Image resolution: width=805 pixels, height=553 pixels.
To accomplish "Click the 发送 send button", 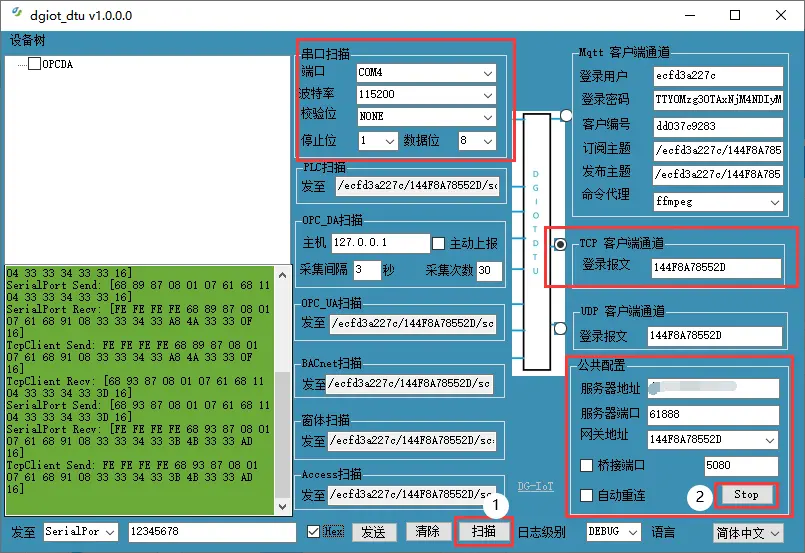I will click(x=374, y=532).
